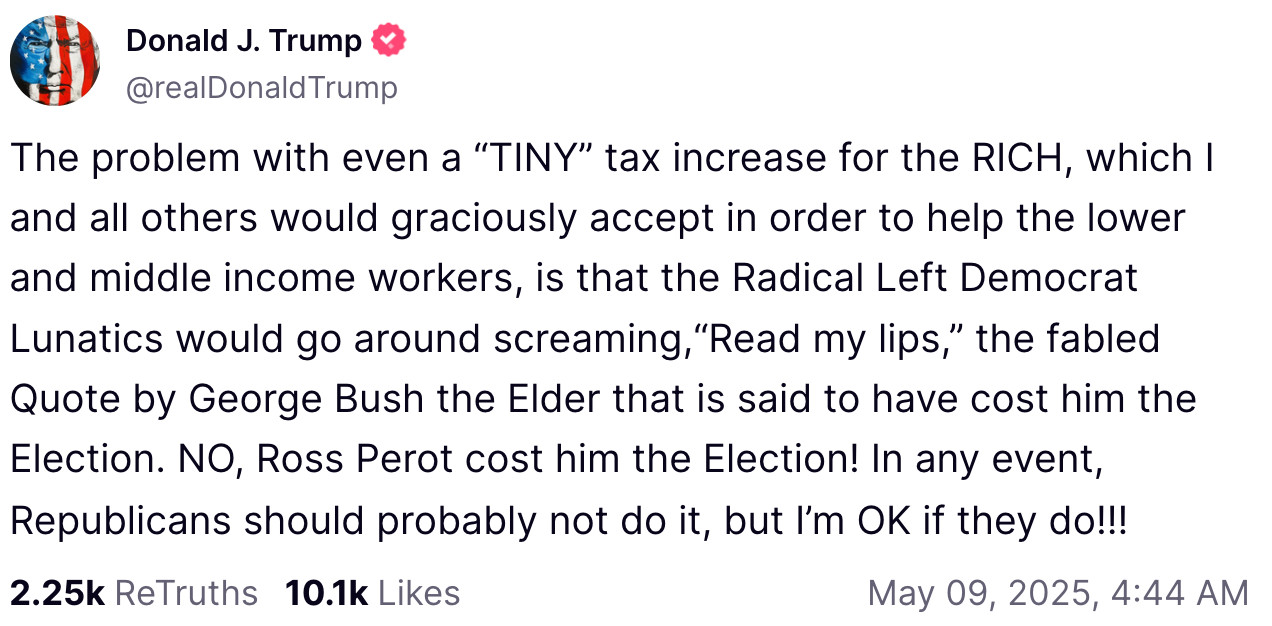Click the word ReTruths below the post
Viewport: 1272px width, 626px height.
click(x=187, y=593)
